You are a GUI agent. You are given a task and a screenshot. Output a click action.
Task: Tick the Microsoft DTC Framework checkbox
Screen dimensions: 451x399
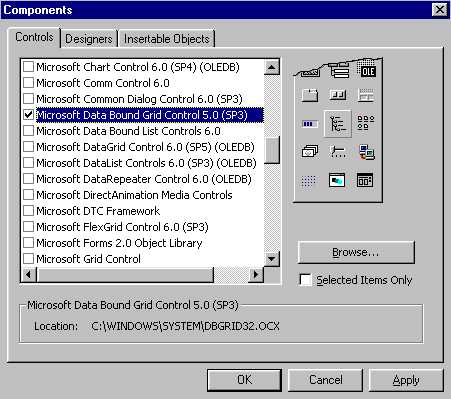[29, 211]
